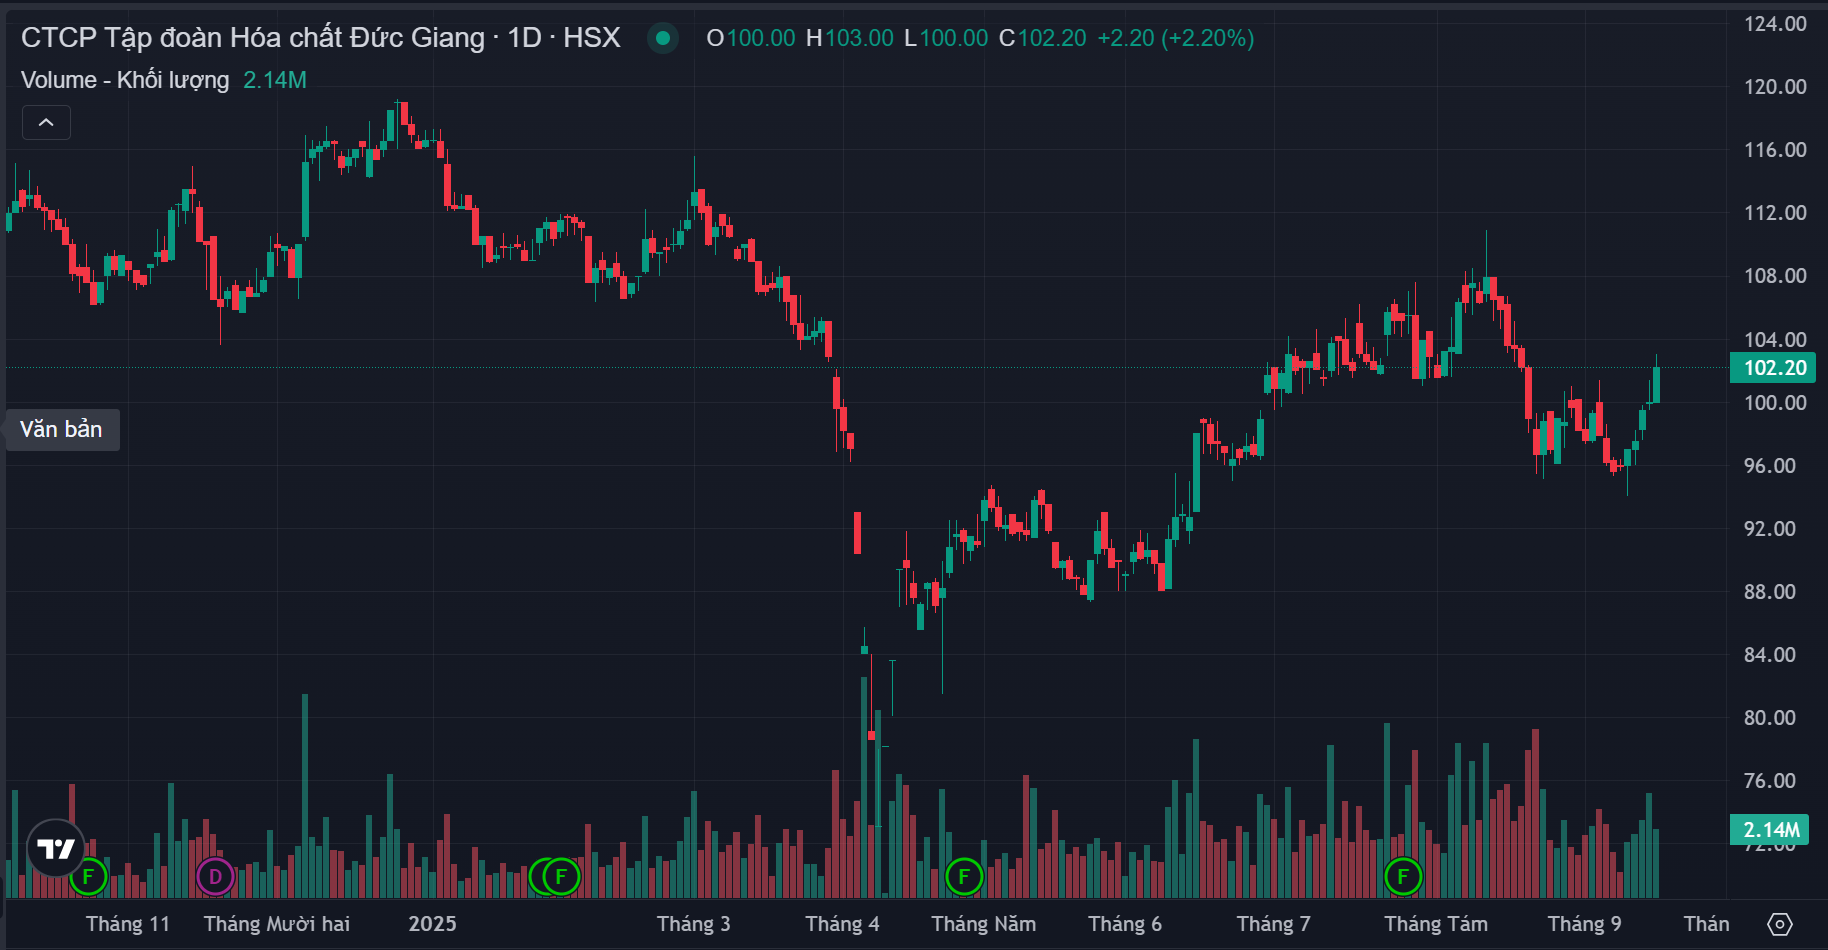Screen dimensions: 1828x950
Task: Select the Văn bản tooltip label
Action: click(62, 429)
